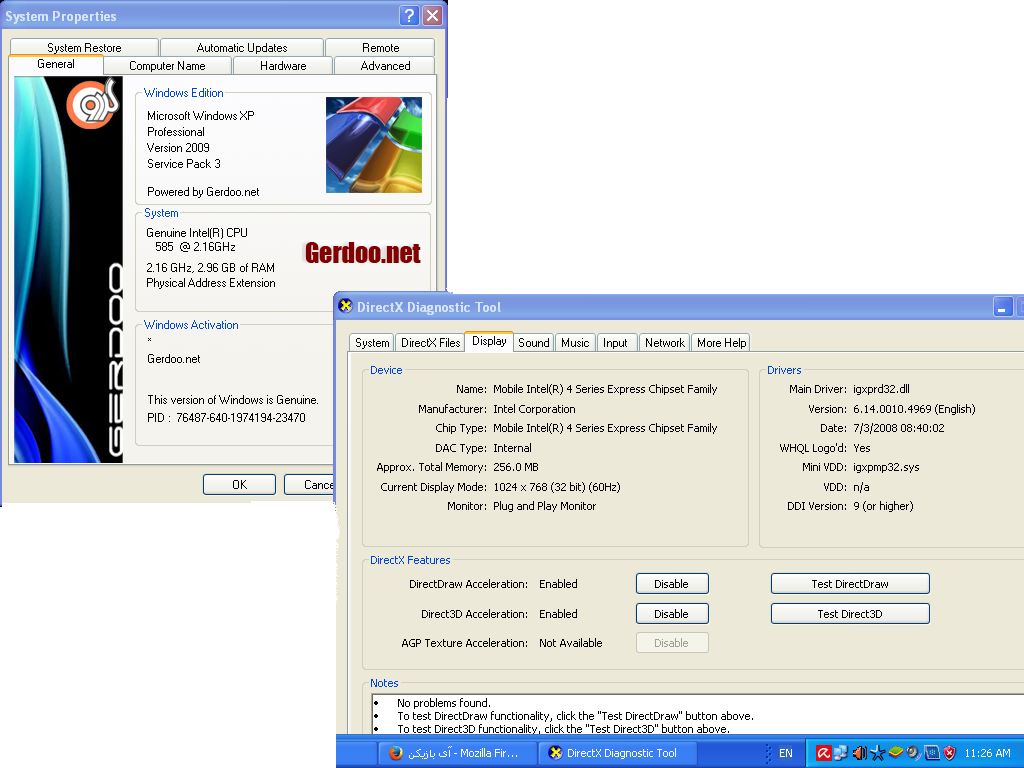Image resolution: width=1024 pixels, height=768 pixels.
Task: Open the Input tab
Action: [x=615, y=343]
